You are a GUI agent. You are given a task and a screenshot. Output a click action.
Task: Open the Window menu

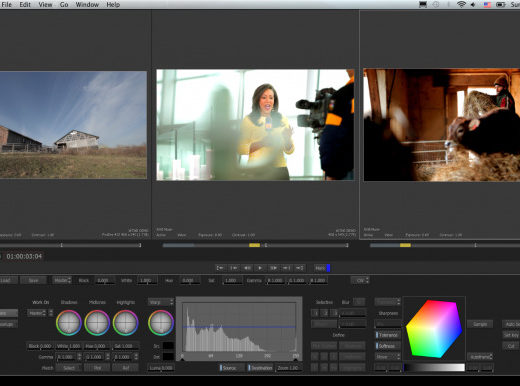click(87, 5)
